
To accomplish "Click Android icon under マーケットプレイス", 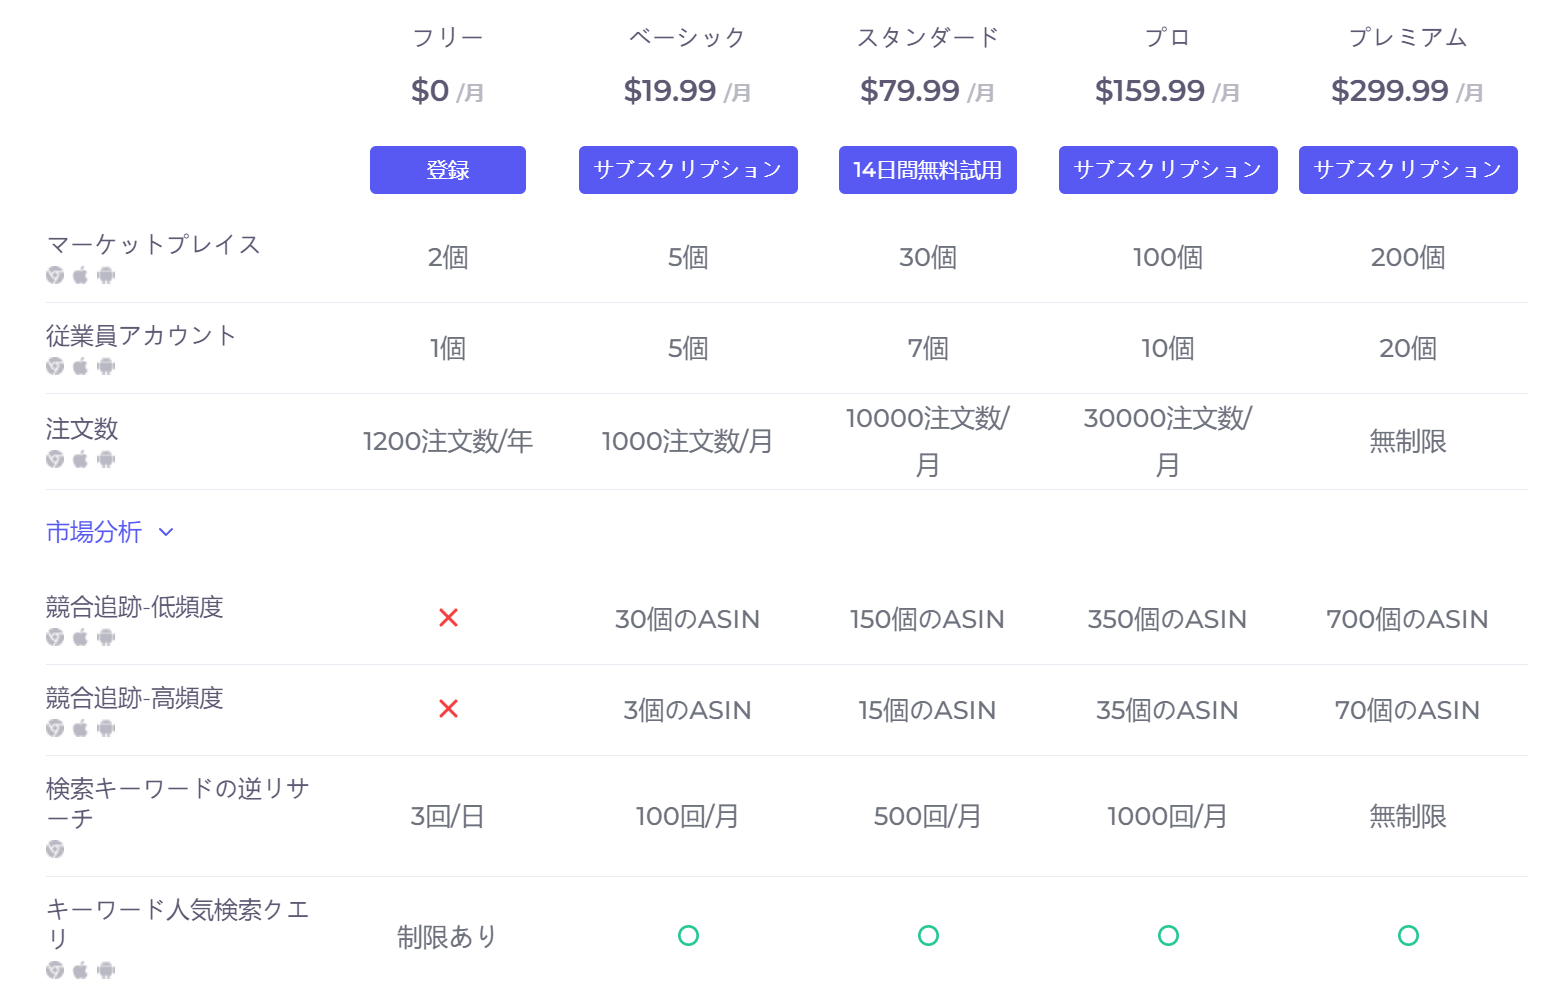I will pos(106,275).
